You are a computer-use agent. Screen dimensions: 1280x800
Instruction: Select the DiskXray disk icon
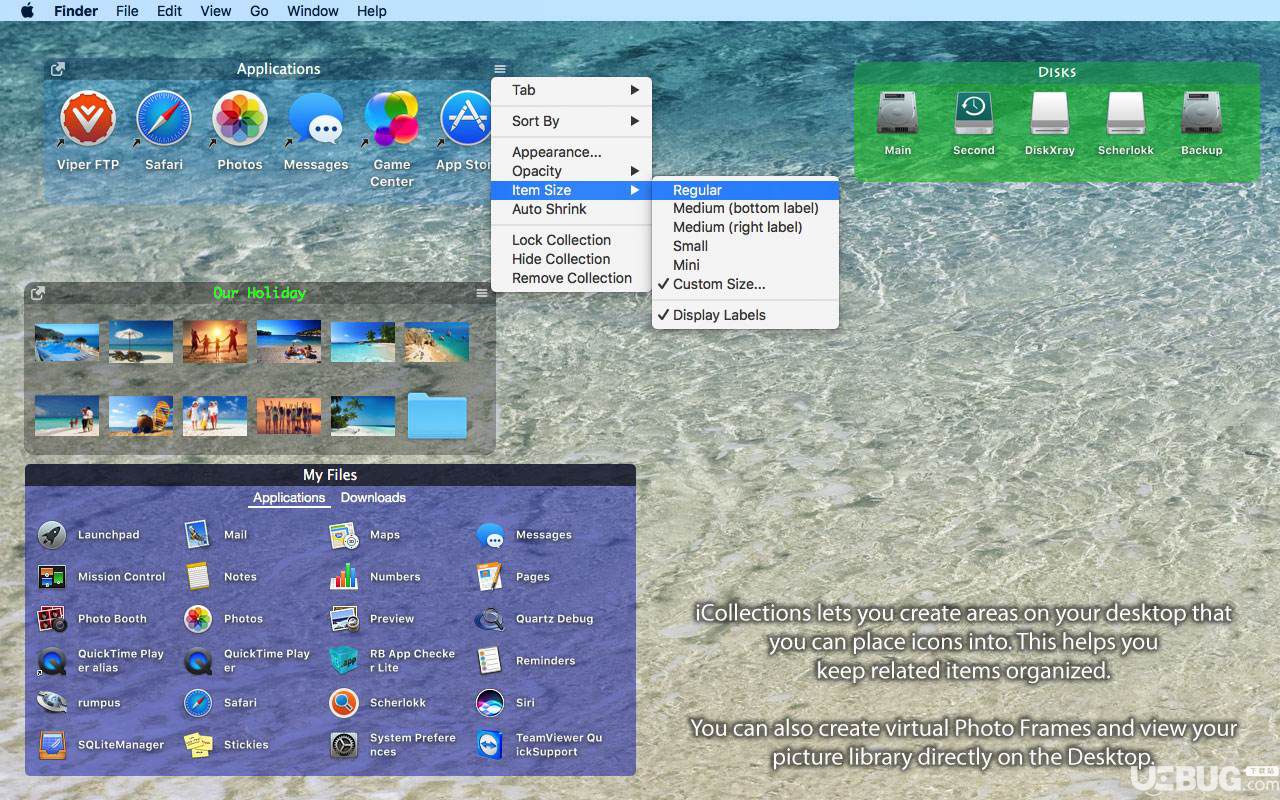pyautogui.click(x=1050, y=114)
